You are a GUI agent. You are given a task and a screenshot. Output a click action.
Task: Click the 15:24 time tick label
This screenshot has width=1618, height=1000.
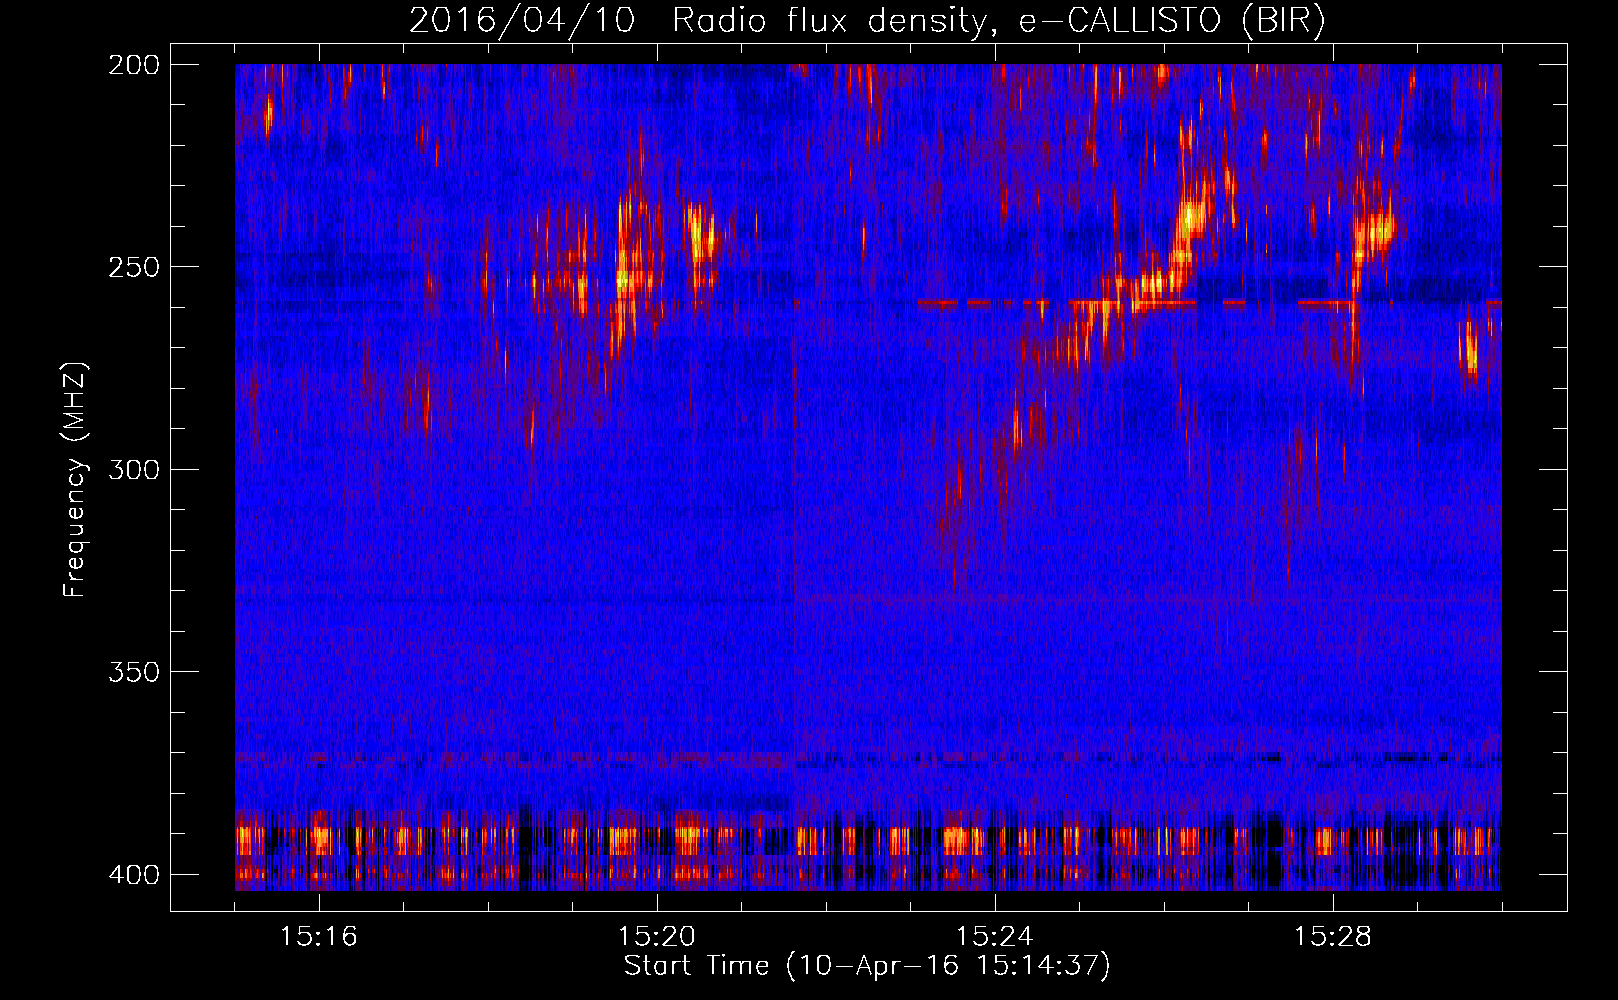[x=995, y=937]
